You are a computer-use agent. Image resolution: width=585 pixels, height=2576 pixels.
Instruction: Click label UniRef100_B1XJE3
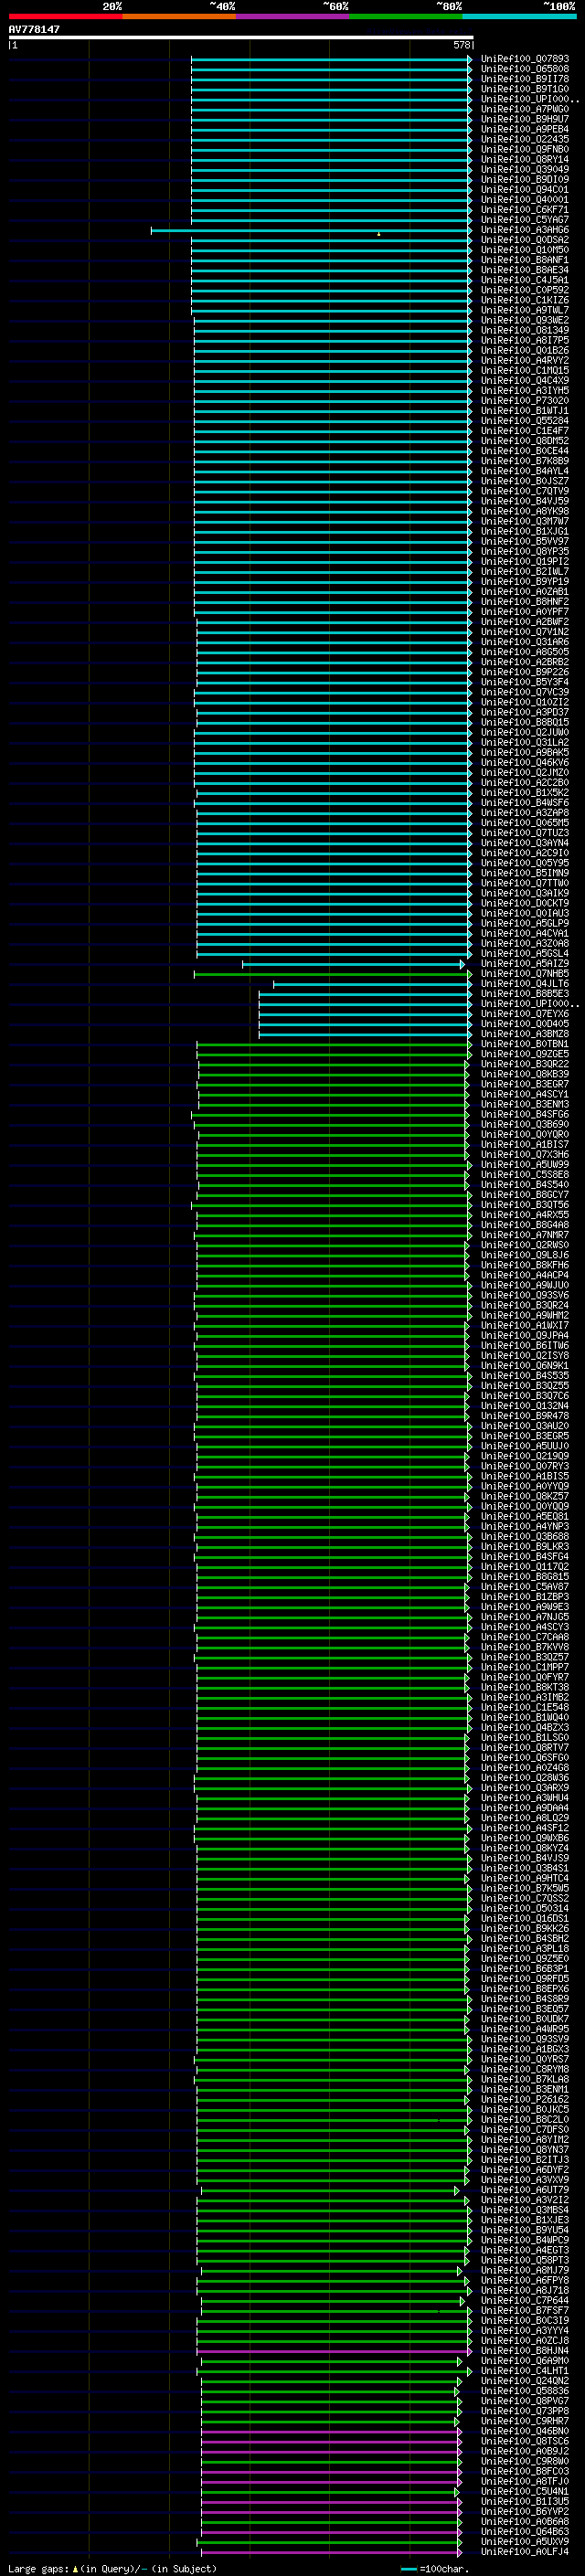coord(525,2220)
